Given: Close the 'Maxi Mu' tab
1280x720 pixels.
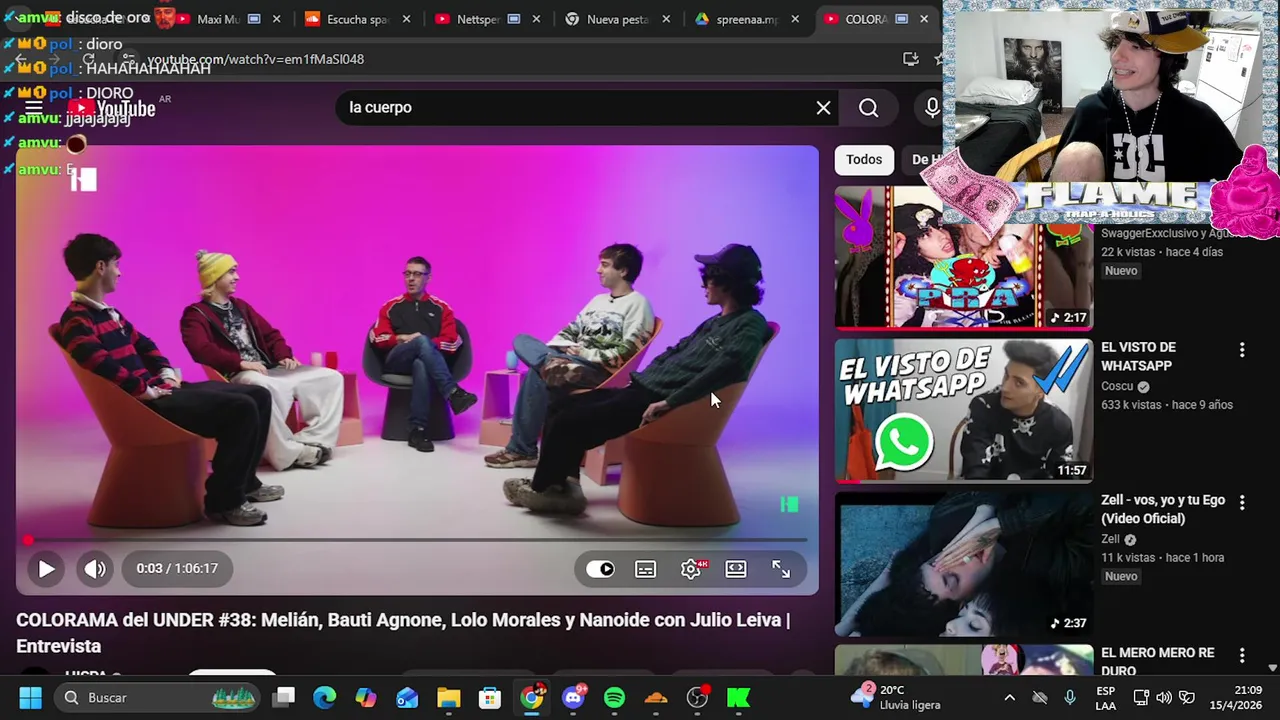Looking at the screenshot, I should pos(277,19).
